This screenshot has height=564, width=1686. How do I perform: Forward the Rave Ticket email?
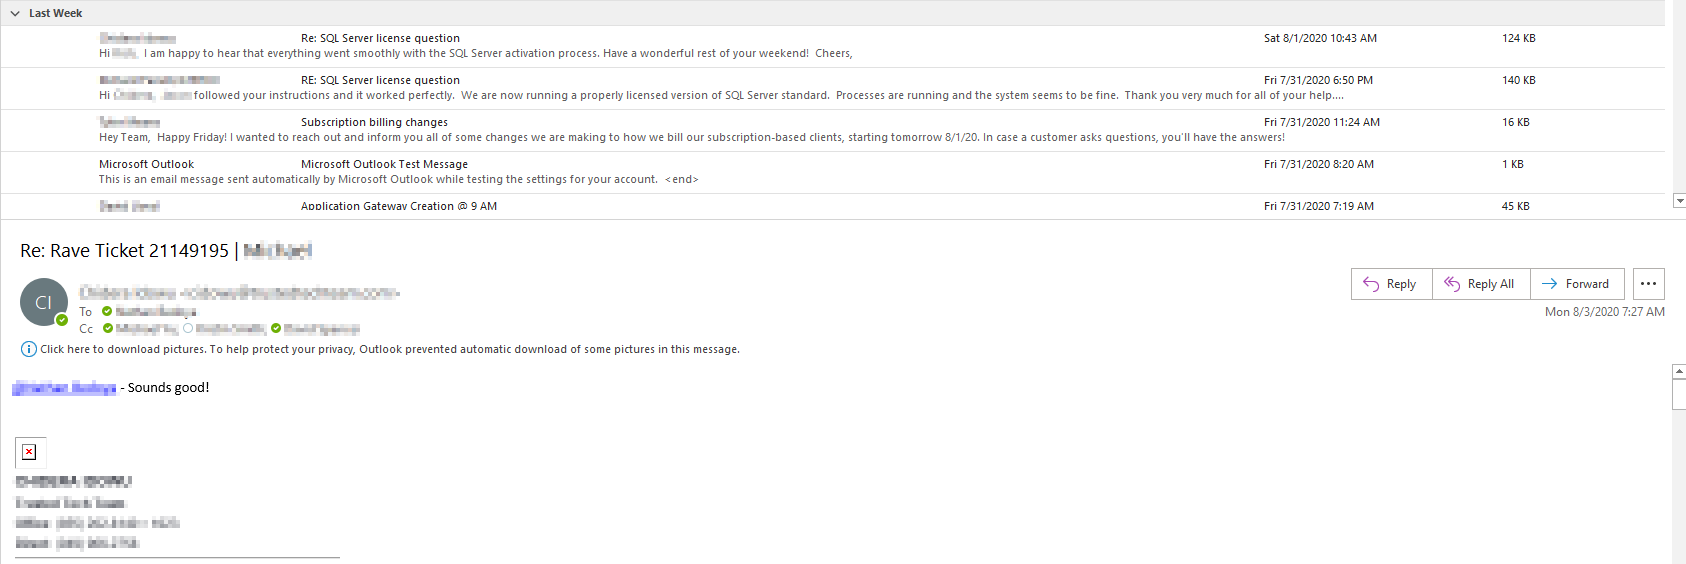(1576, 284)
